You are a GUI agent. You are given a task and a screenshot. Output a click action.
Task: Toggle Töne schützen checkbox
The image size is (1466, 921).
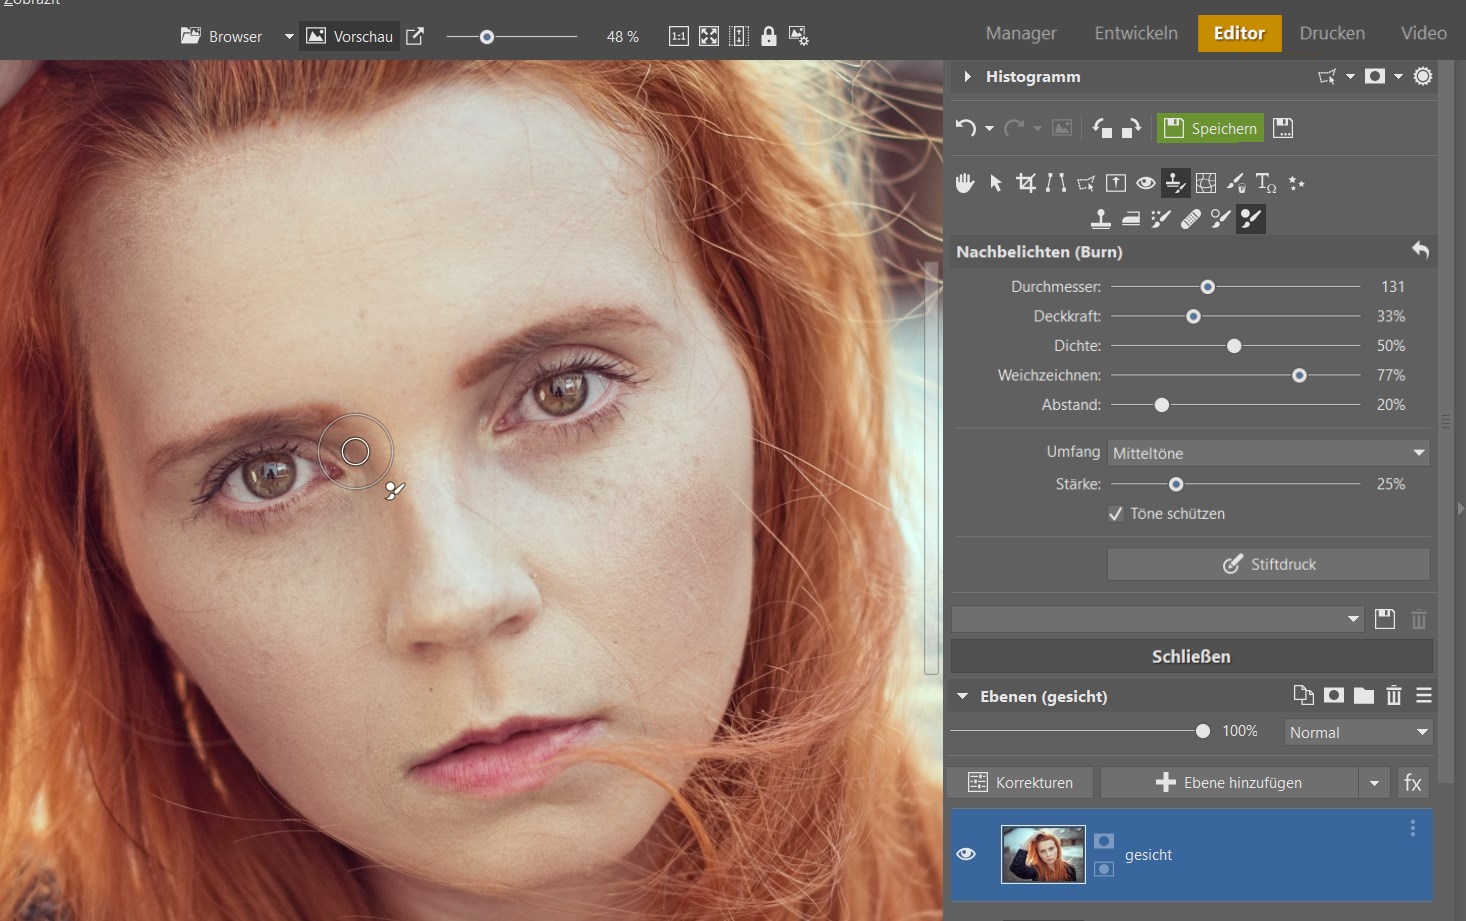tap(1116, 514)
